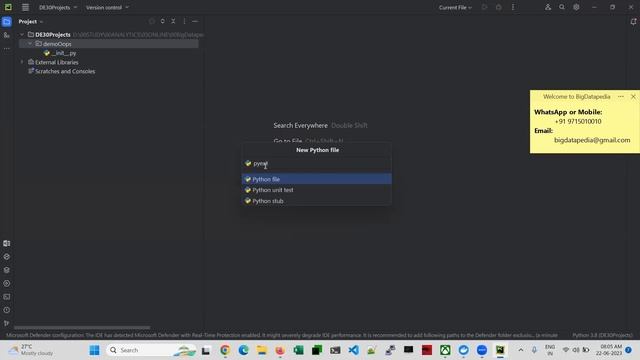Select Scratches and Consoles item

coord(65,71)
